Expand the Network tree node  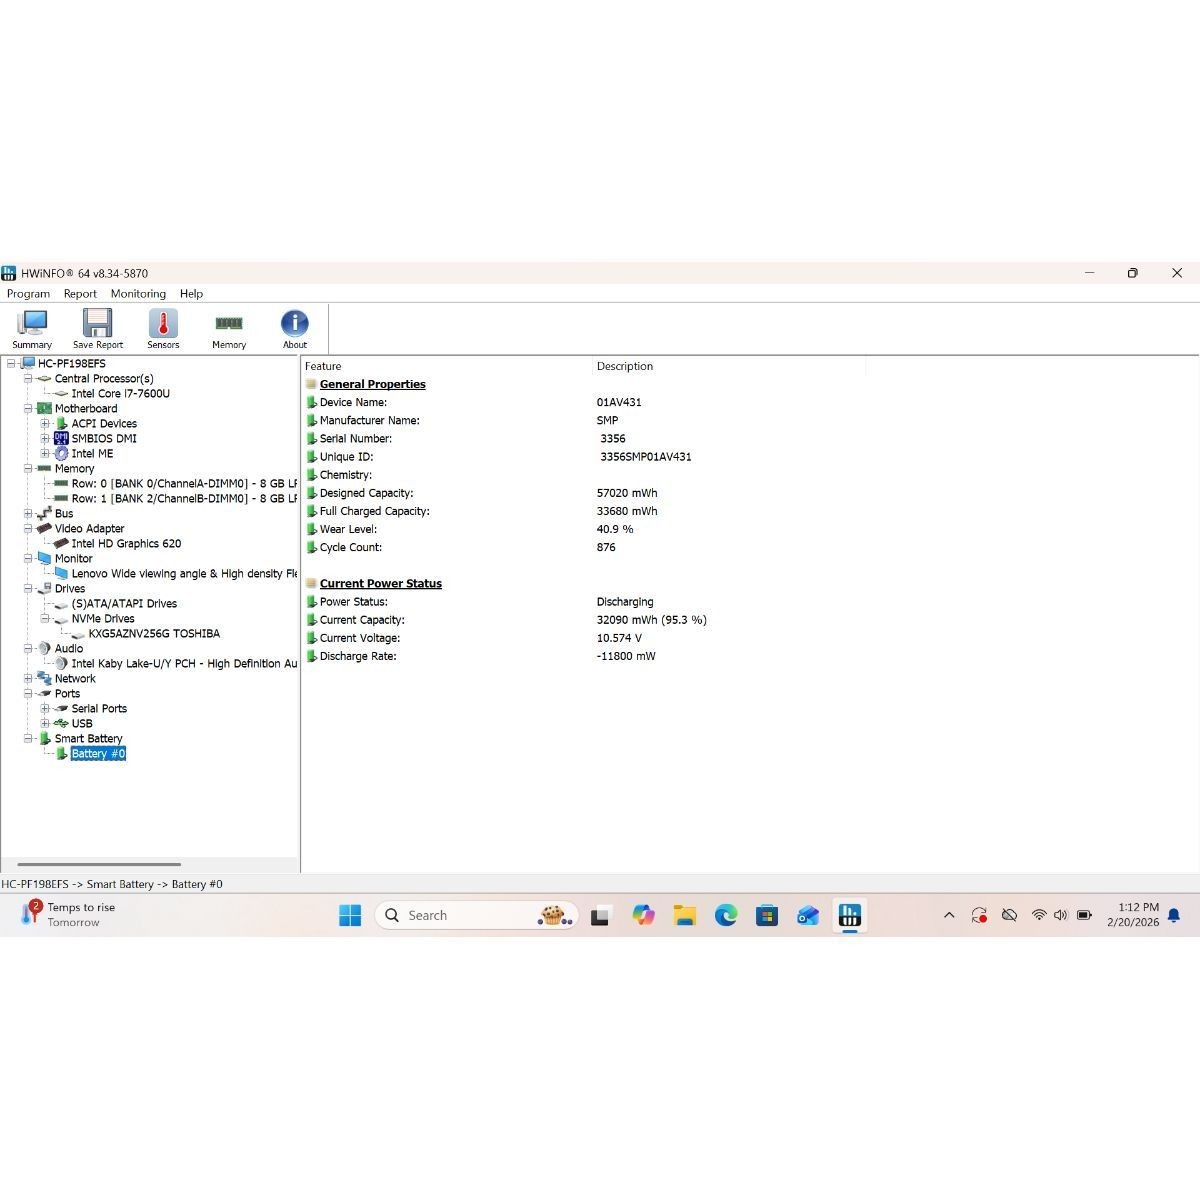tap(29, 678)
